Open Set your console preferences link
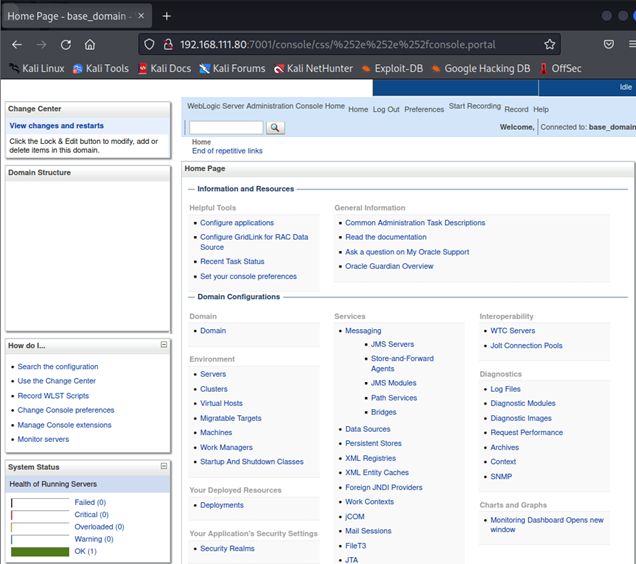 pyautogui.click(x=248, y=276)
